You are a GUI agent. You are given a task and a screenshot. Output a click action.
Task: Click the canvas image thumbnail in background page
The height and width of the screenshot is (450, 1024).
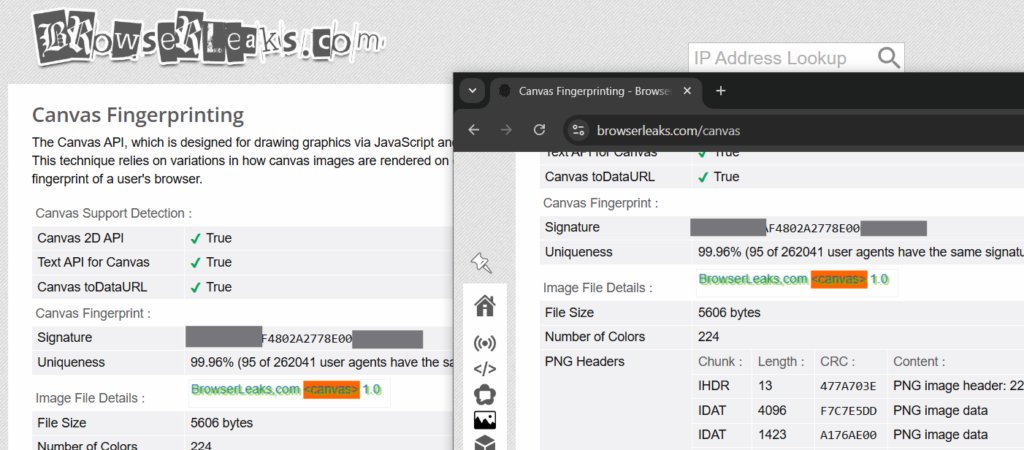tap(289, 393)
